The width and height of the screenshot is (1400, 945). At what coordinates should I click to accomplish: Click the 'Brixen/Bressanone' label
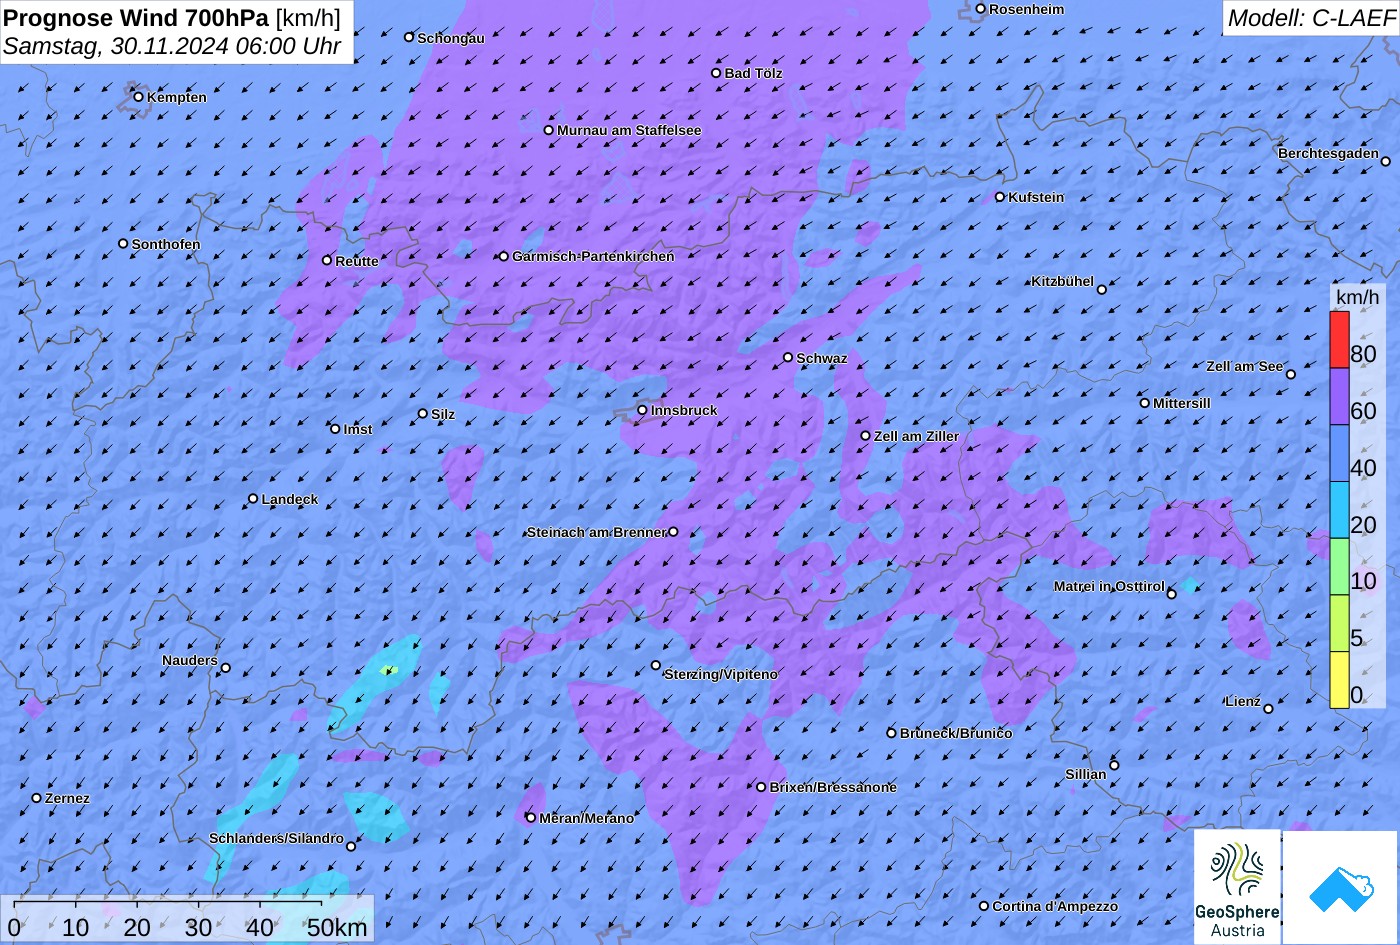[x=833, y=788]
